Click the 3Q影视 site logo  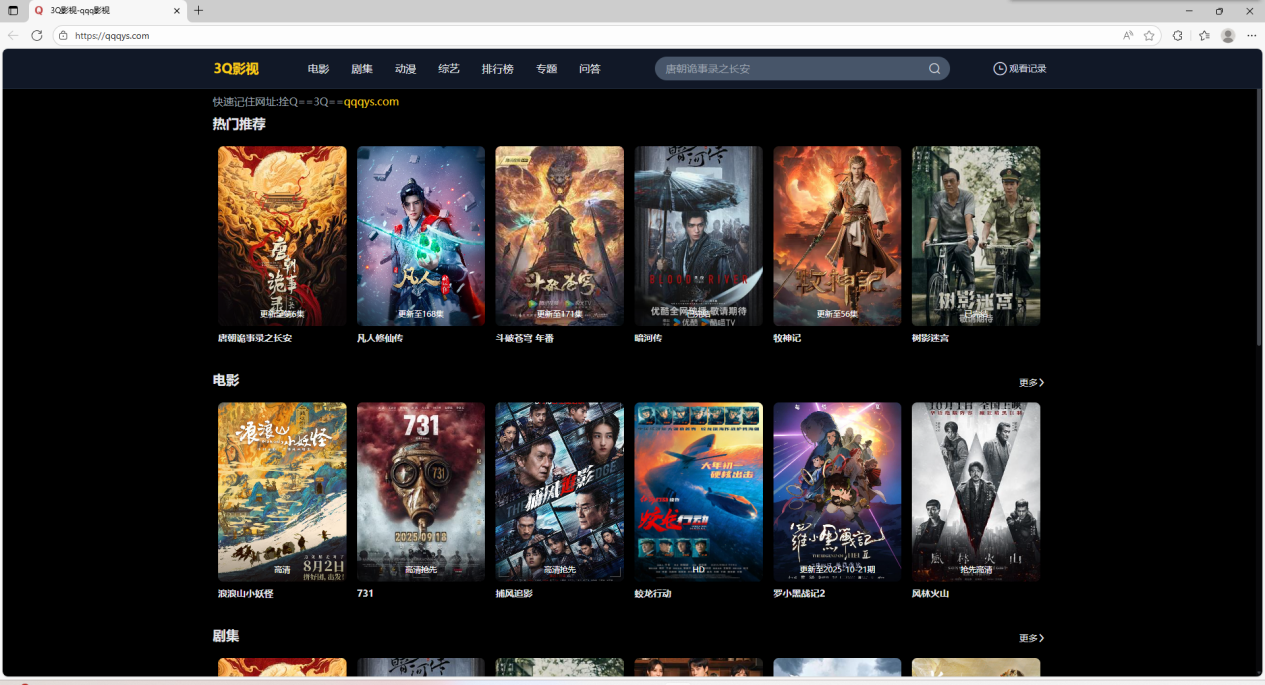236,69
